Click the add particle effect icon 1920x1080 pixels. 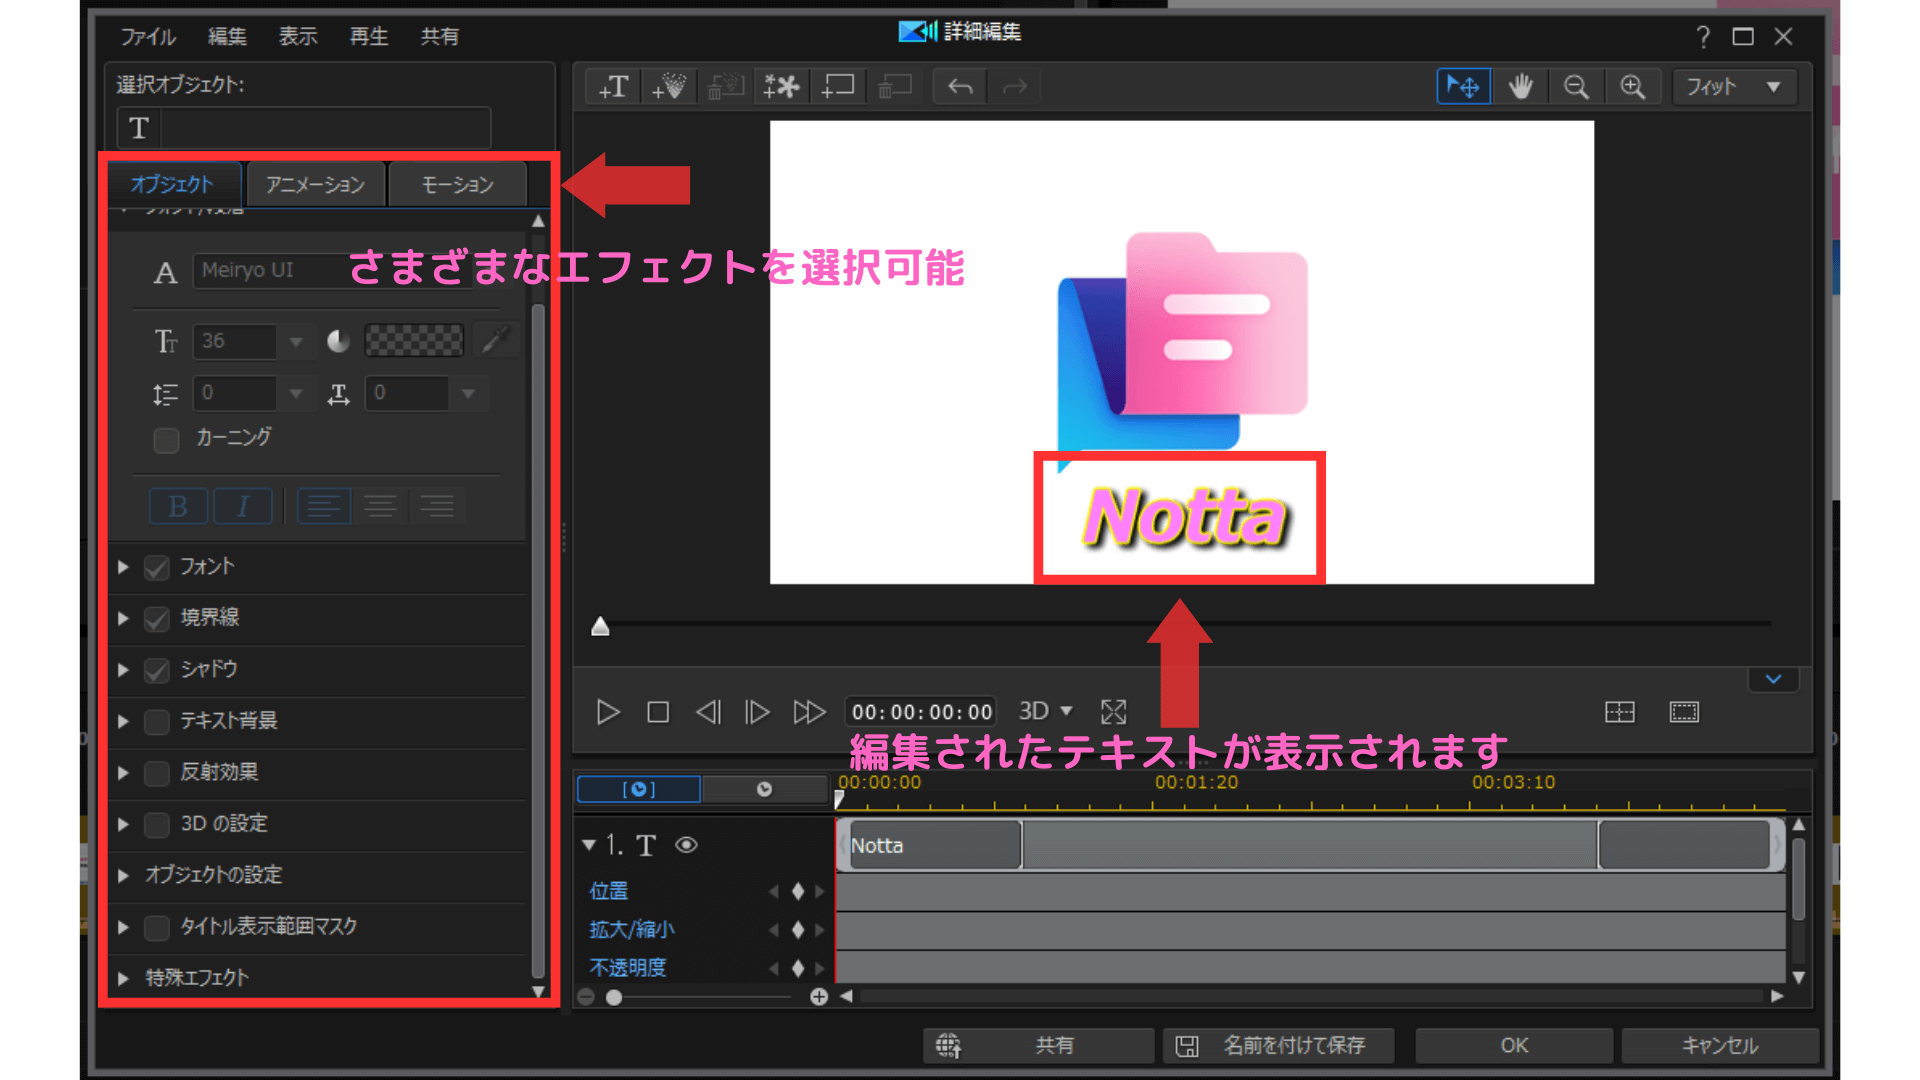click(668, 87)
